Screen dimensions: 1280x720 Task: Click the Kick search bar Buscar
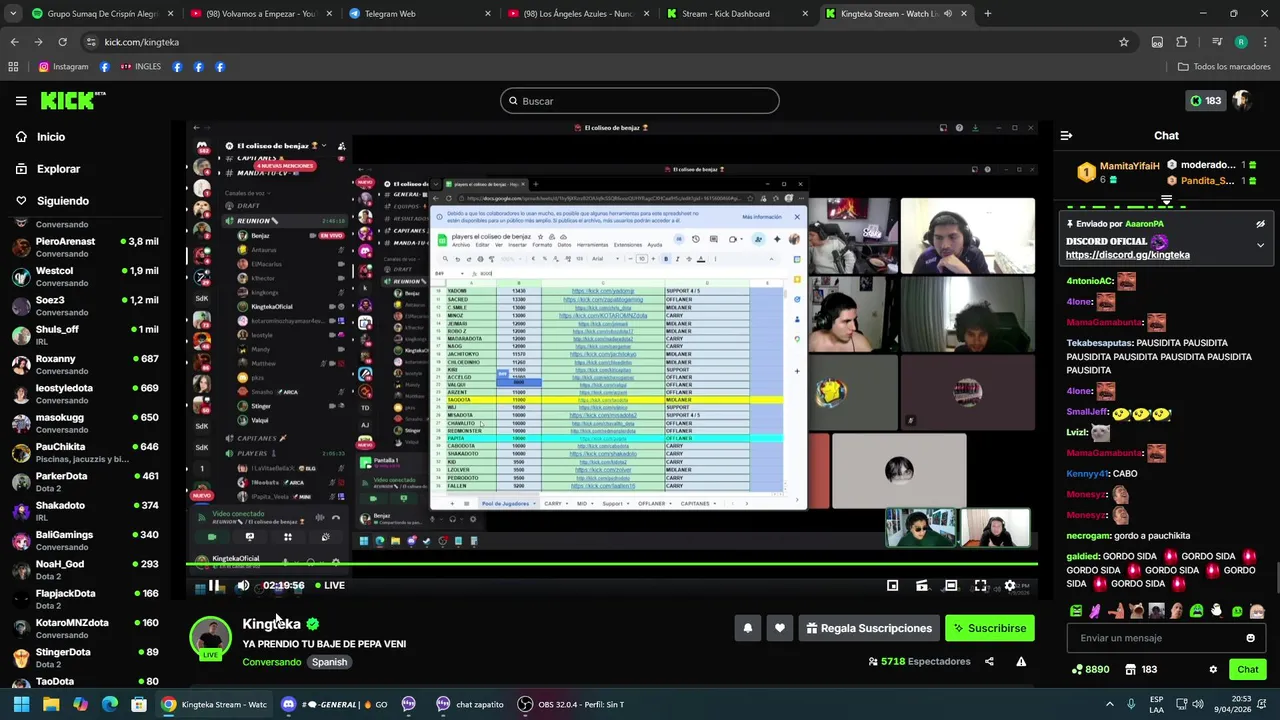point(640,101)
